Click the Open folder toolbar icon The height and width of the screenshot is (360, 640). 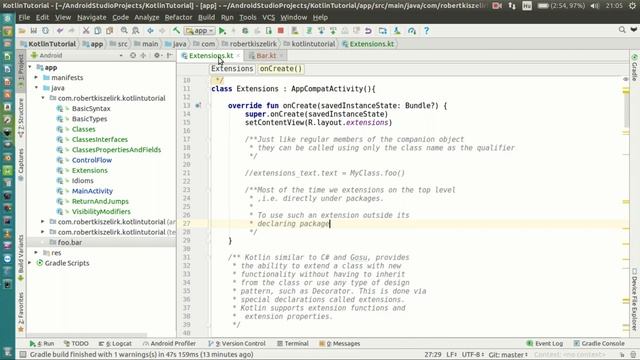point(22,31)
